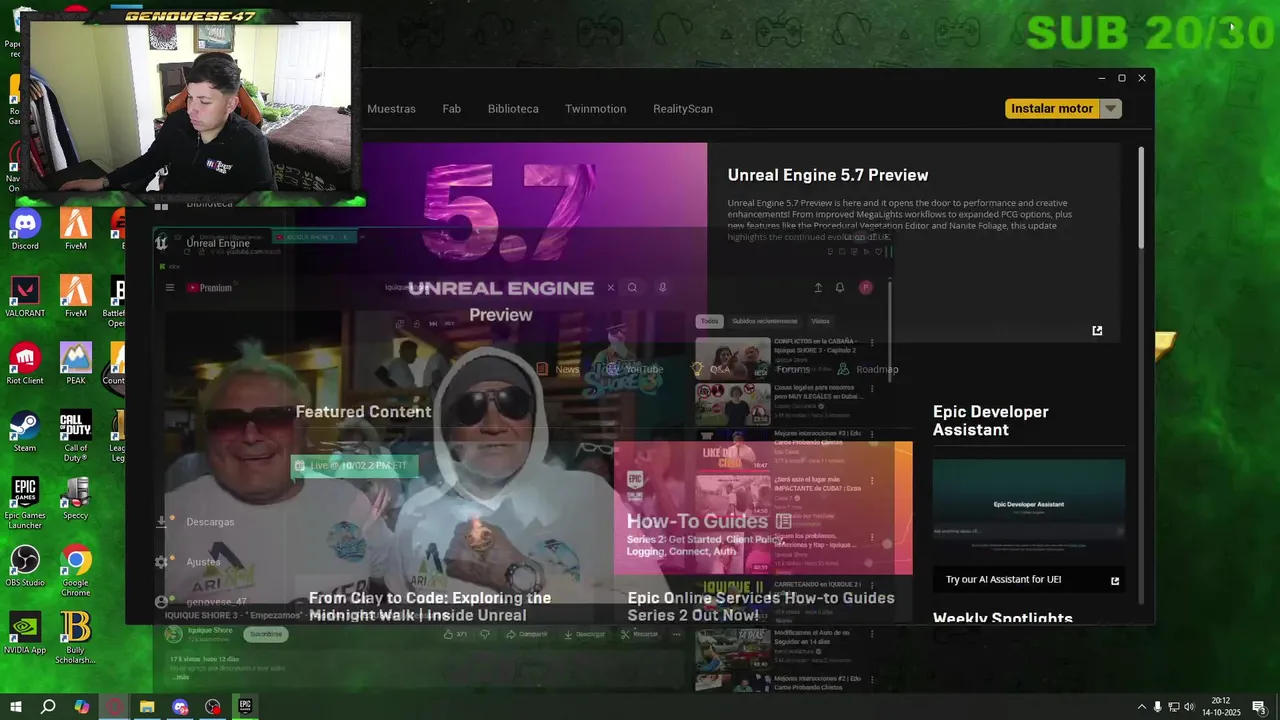Screen dimensions: 1280x720
Task: Click the Instalar motor button
Action: point(1052,108)
